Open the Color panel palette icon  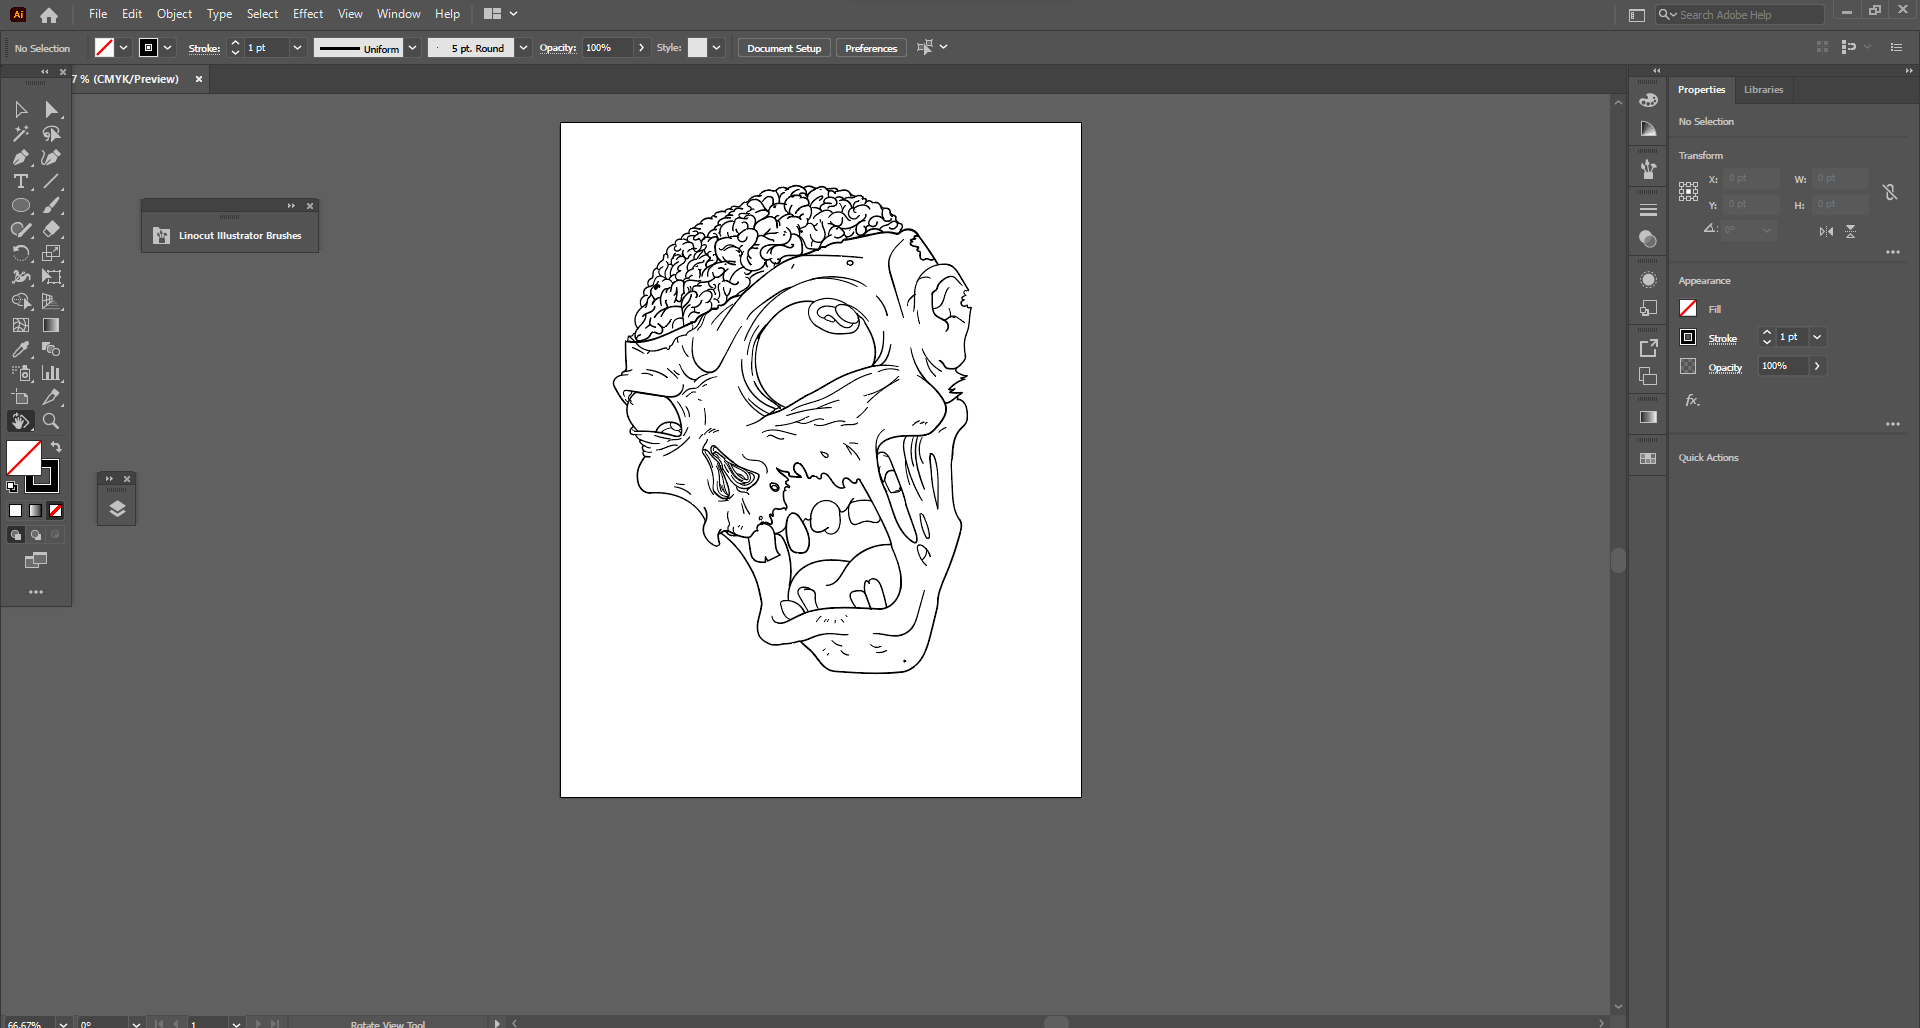tap(1648, 100)
